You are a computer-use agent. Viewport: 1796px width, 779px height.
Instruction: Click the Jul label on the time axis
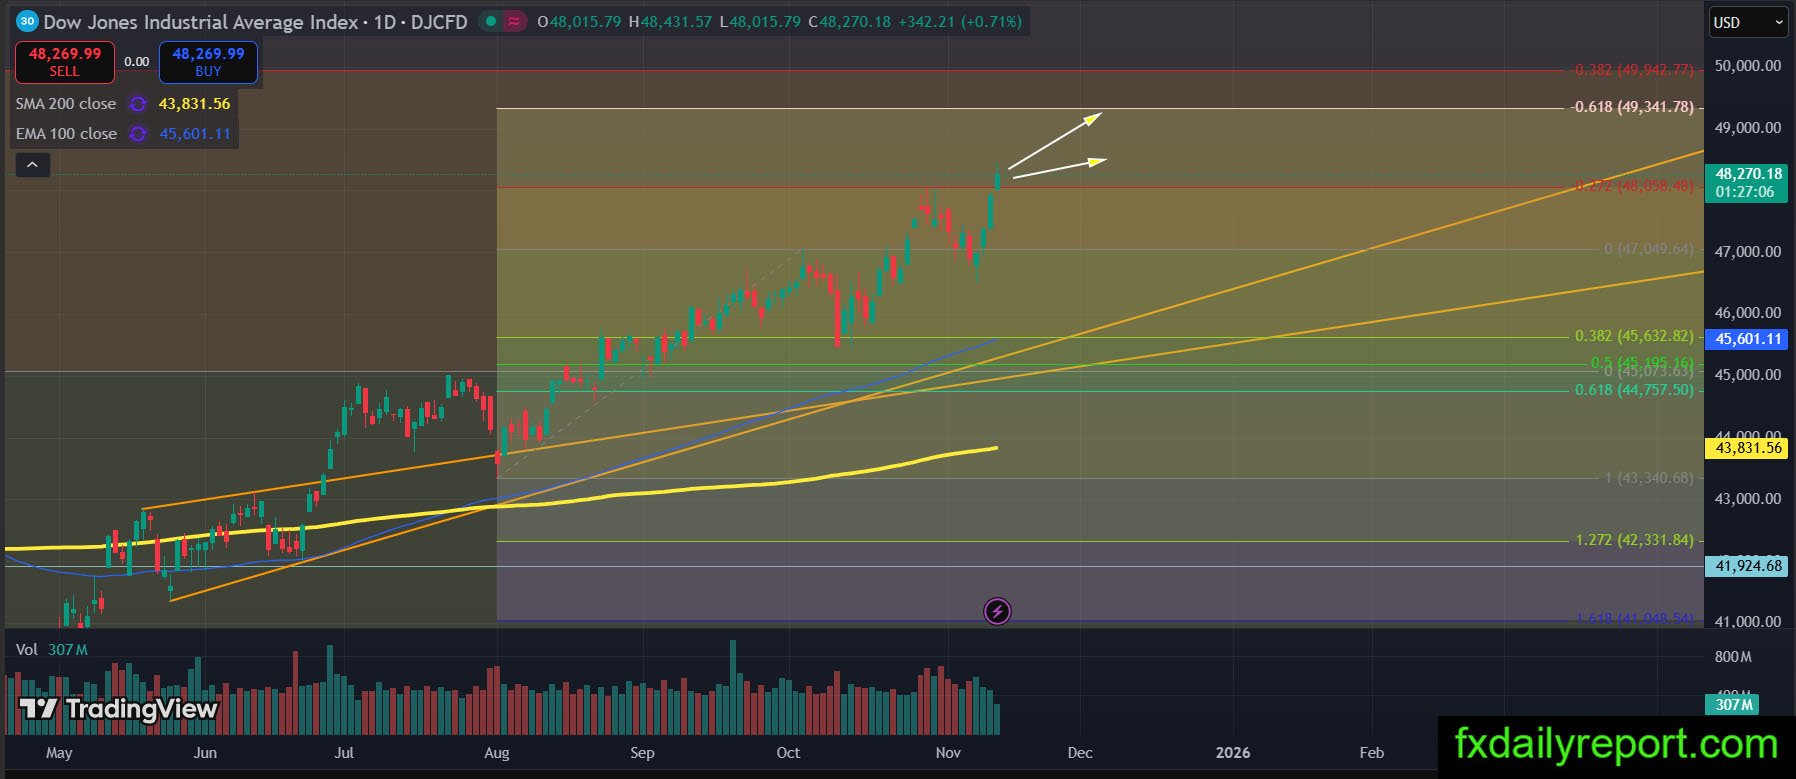[x=344, y=753]
